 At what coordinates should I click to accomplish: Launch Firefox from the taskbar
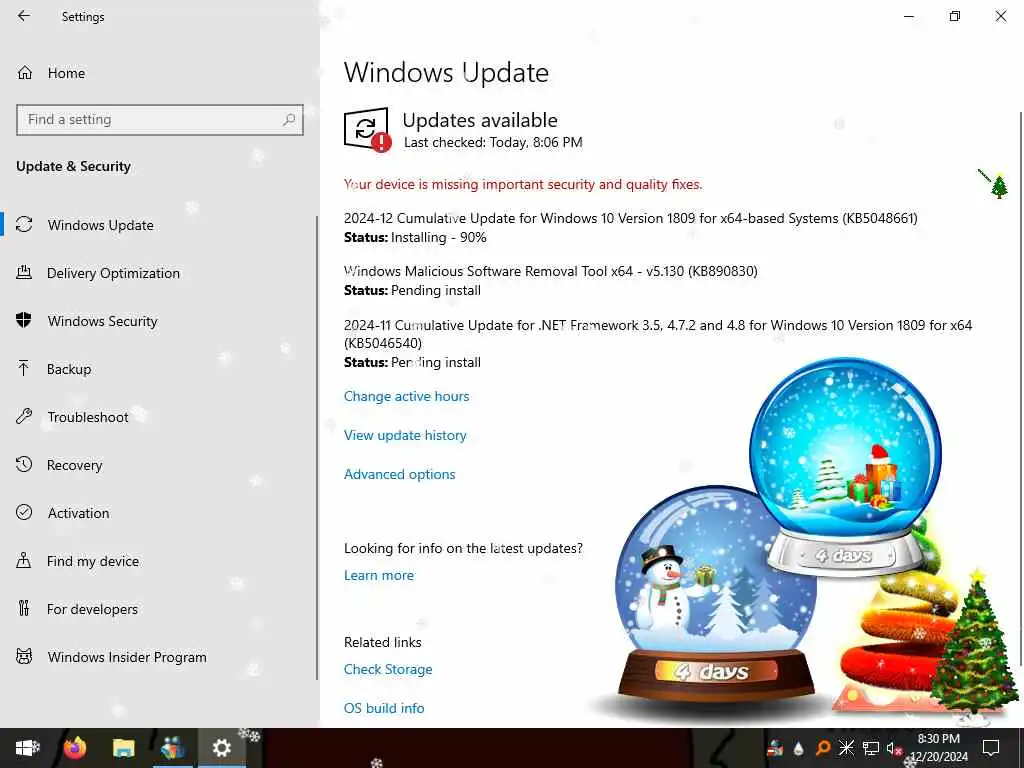(x=75, y=748)
